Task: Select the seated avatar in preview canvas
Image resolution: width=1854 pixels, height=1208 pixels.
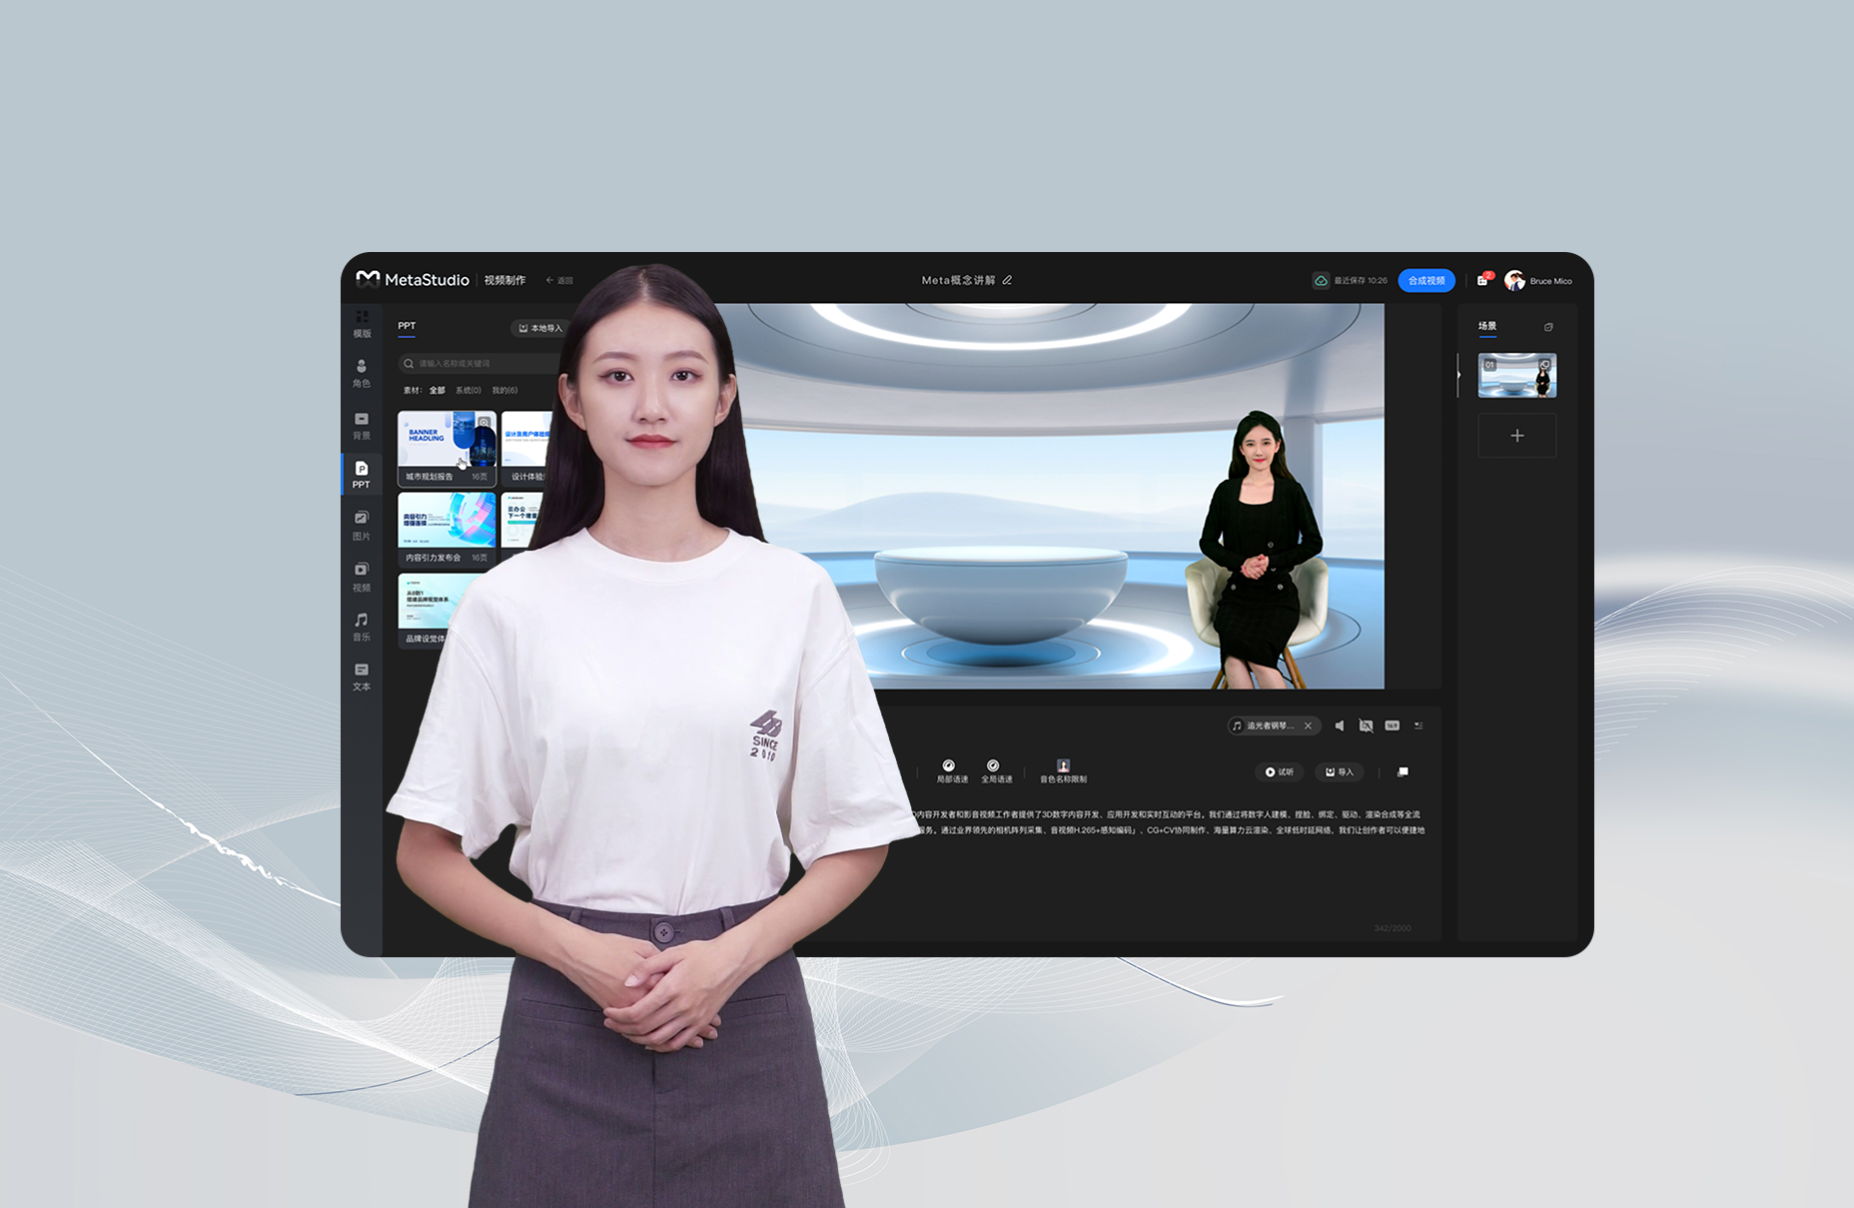Action: tap(1260, 548)
